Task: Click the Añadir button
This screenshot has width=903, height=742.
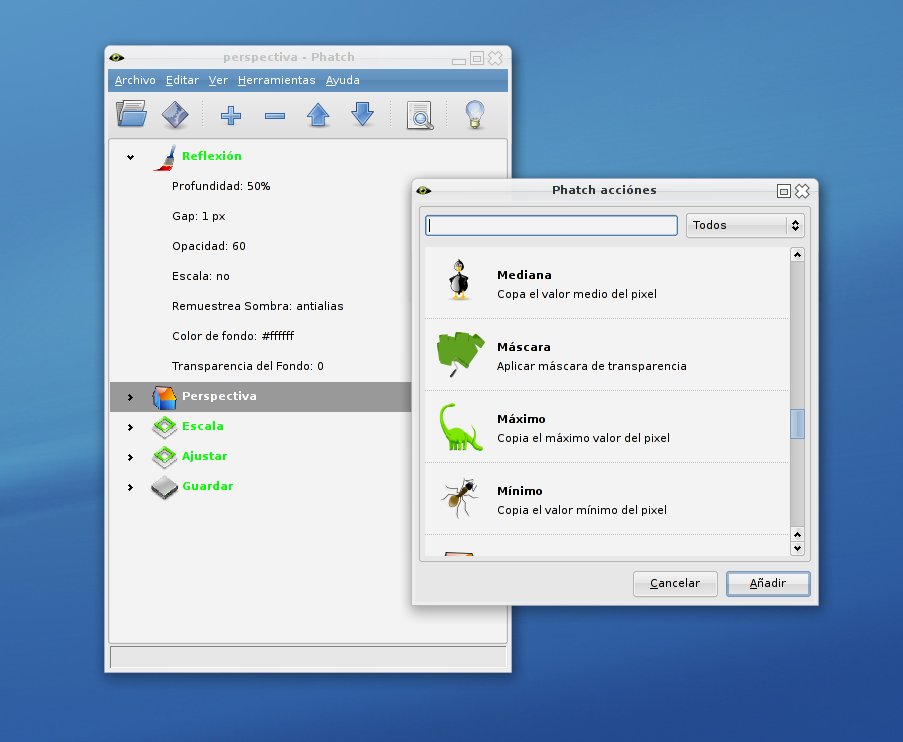Action: point(768,584)
